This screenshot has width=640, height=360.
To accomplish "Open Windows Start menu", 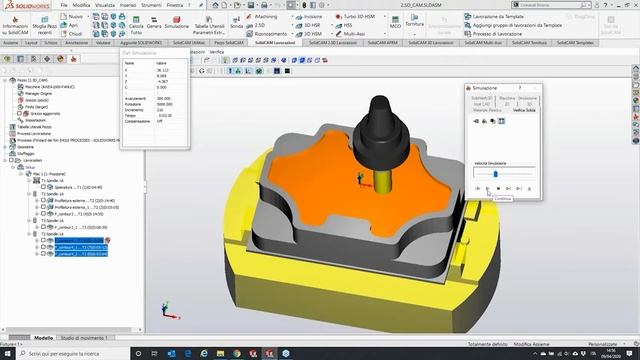I will (x=8, y=353).
